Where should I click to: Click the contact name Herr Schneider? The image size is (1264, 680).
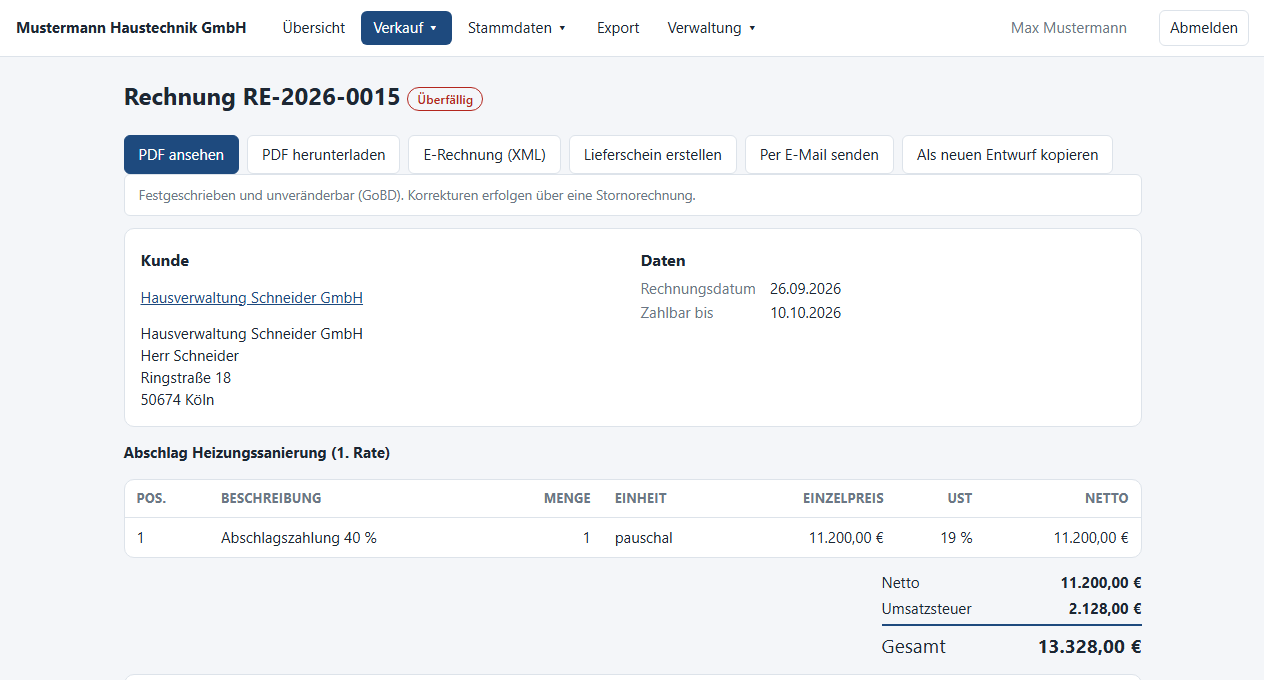[190, 356]
